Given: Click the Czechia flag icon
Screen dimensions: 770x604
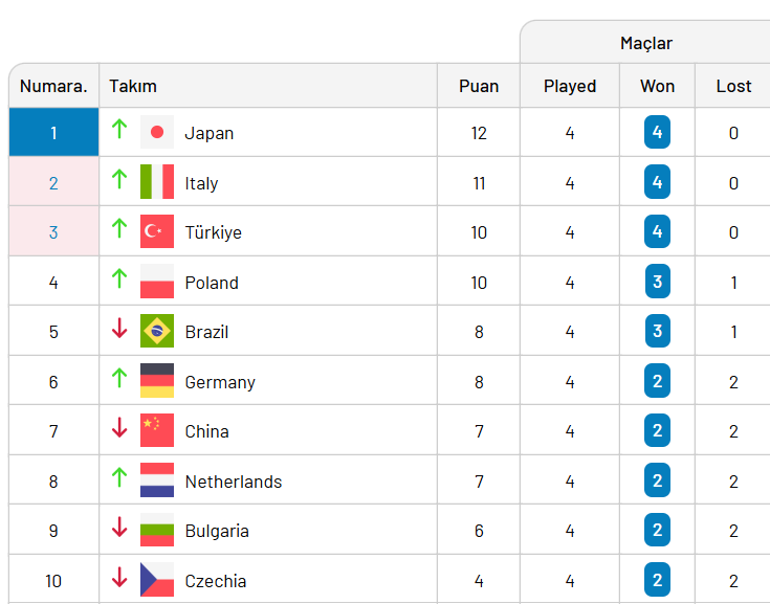Looking at the screenshot, I should click(x=157, y=579).
